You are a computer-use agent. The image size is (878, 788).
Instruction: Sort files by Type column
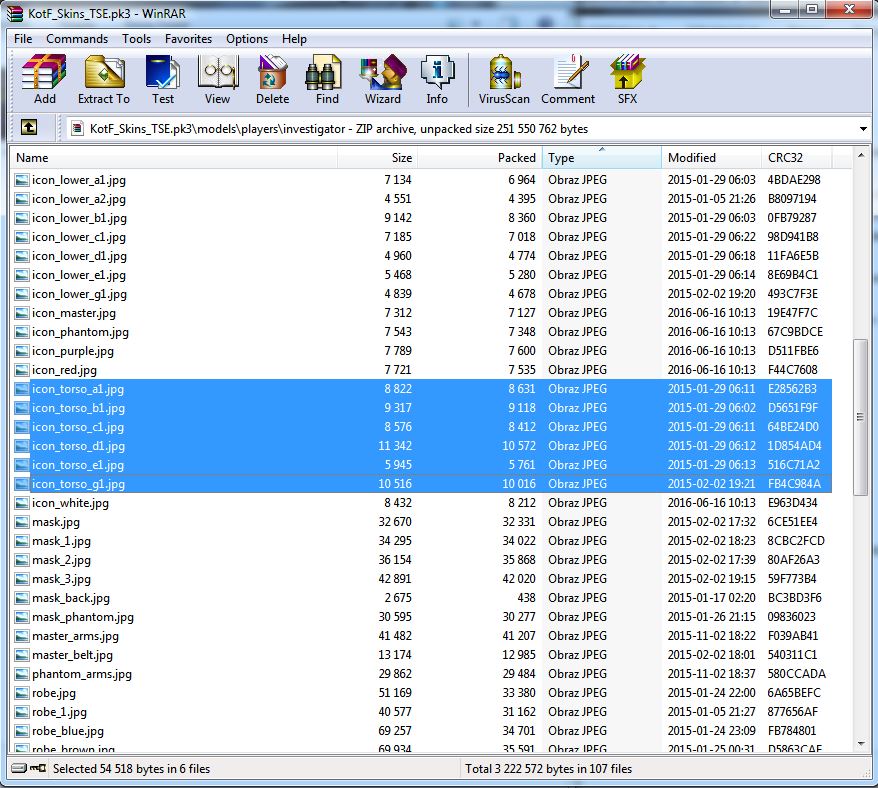click(602, 157)
